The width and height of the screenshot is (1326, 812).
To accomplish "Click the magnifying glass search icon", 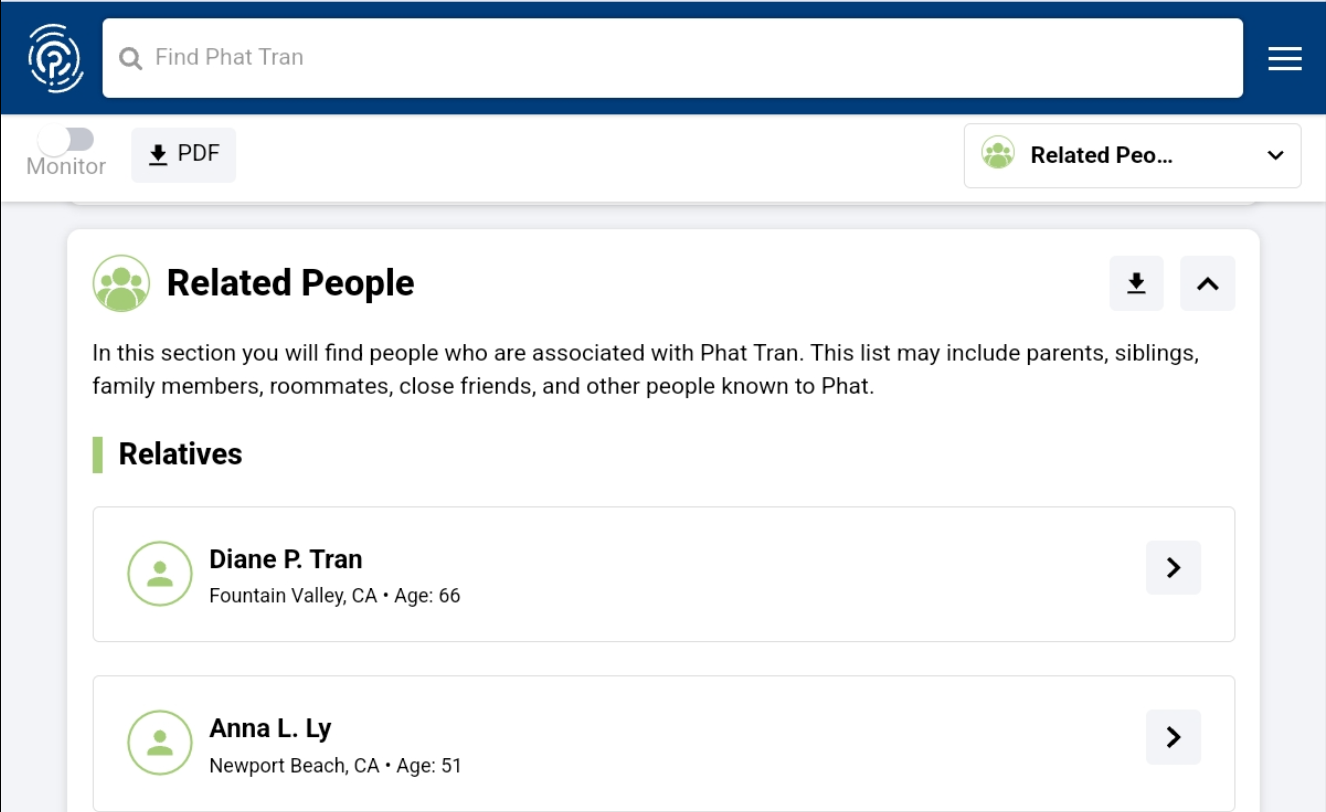I will click(x=130, y=58).
